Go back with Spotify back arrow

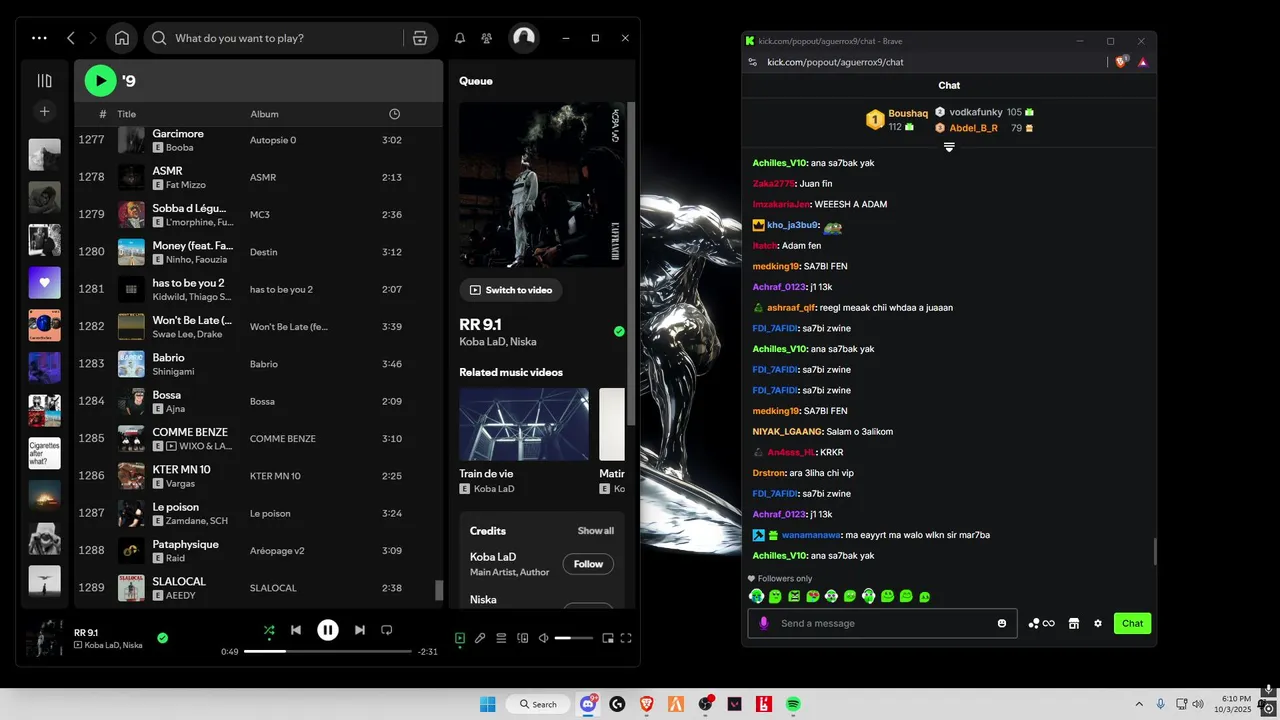[71, 38]
